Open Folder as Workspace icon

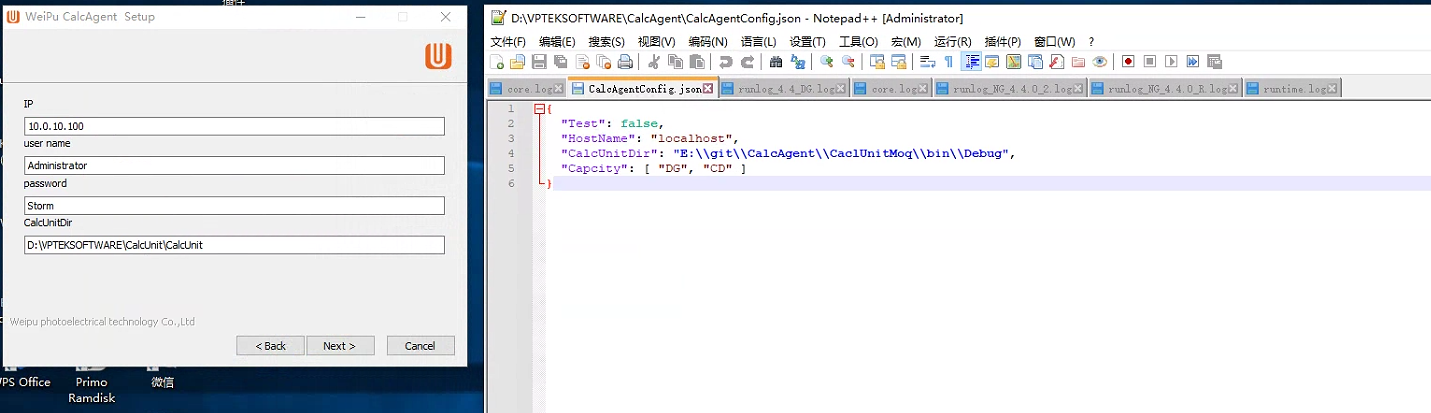1078,61
